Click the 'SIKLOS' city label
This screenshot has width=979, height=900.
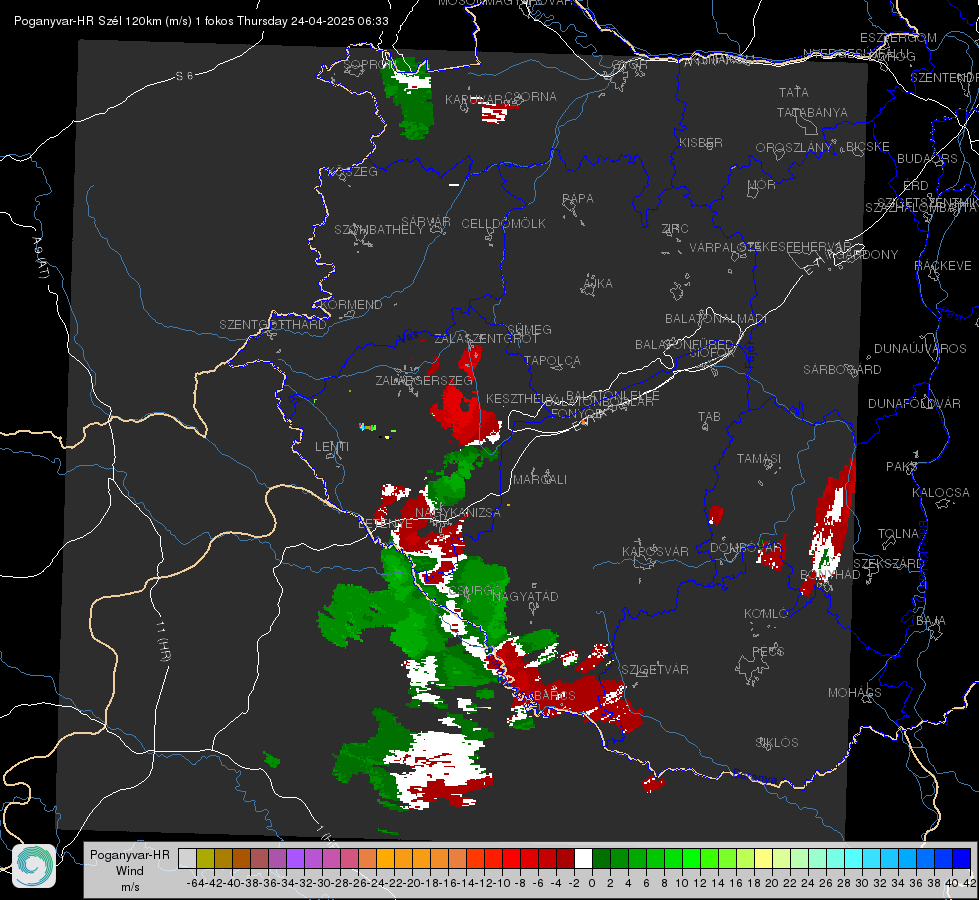pos(777,743)
